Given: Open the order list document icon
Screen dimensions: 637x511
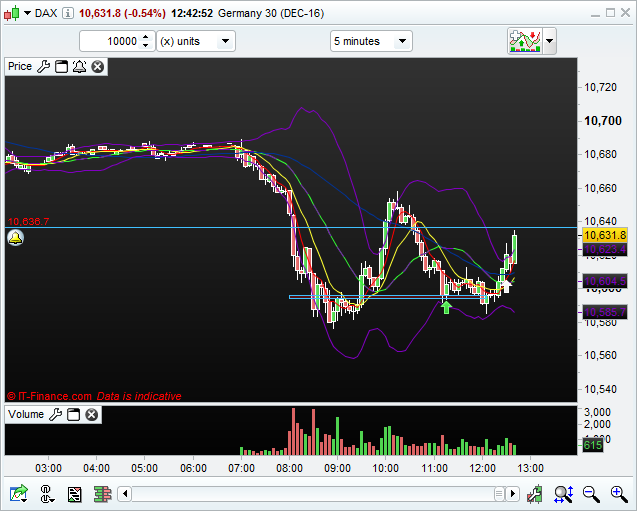Looking at the screenshot, I should click(x=74, y=494).
